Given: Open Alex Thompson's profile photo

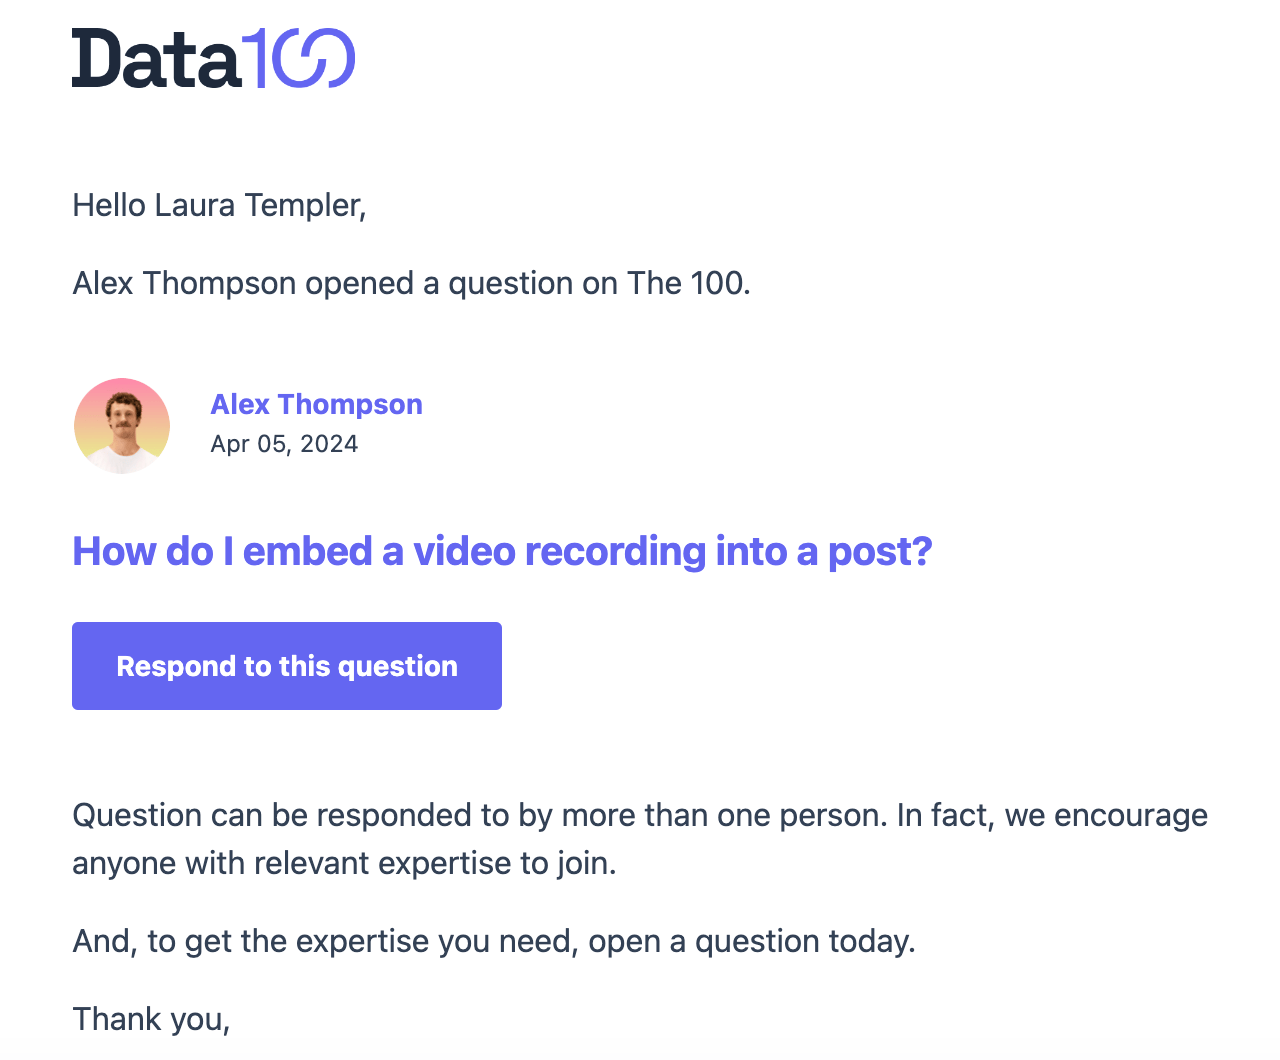Looking at the screenshot, I should click(122, 426).
